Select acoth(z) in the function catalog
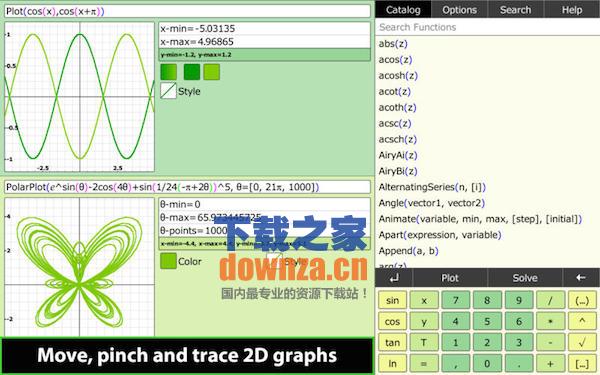This screenshot has height=375, width=600. 397,108
